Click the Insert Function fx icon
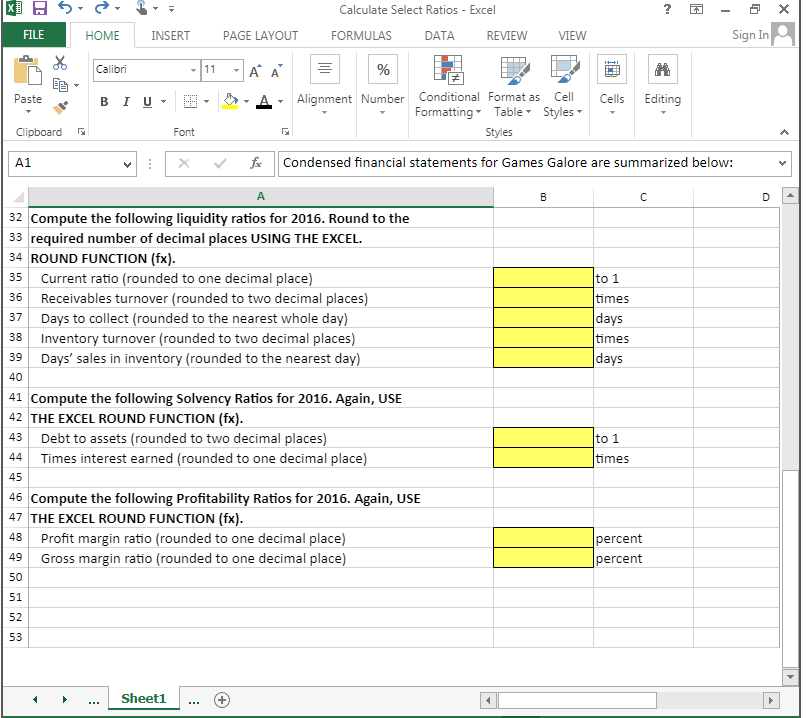 (x=255, y=163)
